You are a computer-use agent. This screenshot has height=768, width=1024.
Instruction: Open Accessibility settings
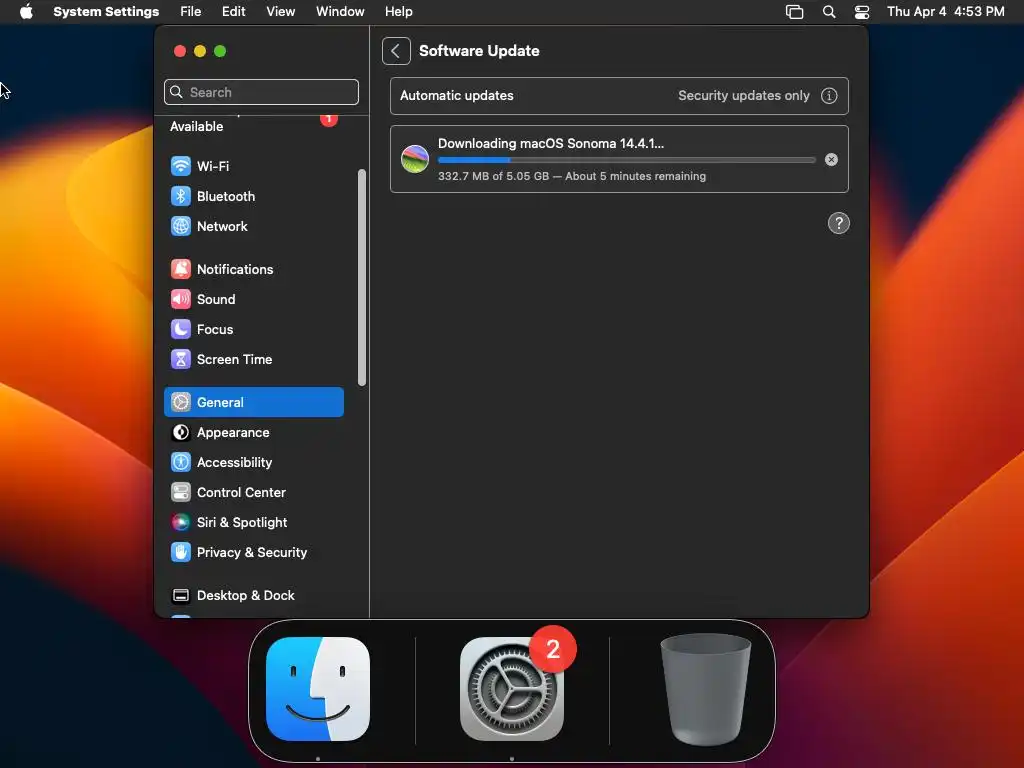[253, 462]
